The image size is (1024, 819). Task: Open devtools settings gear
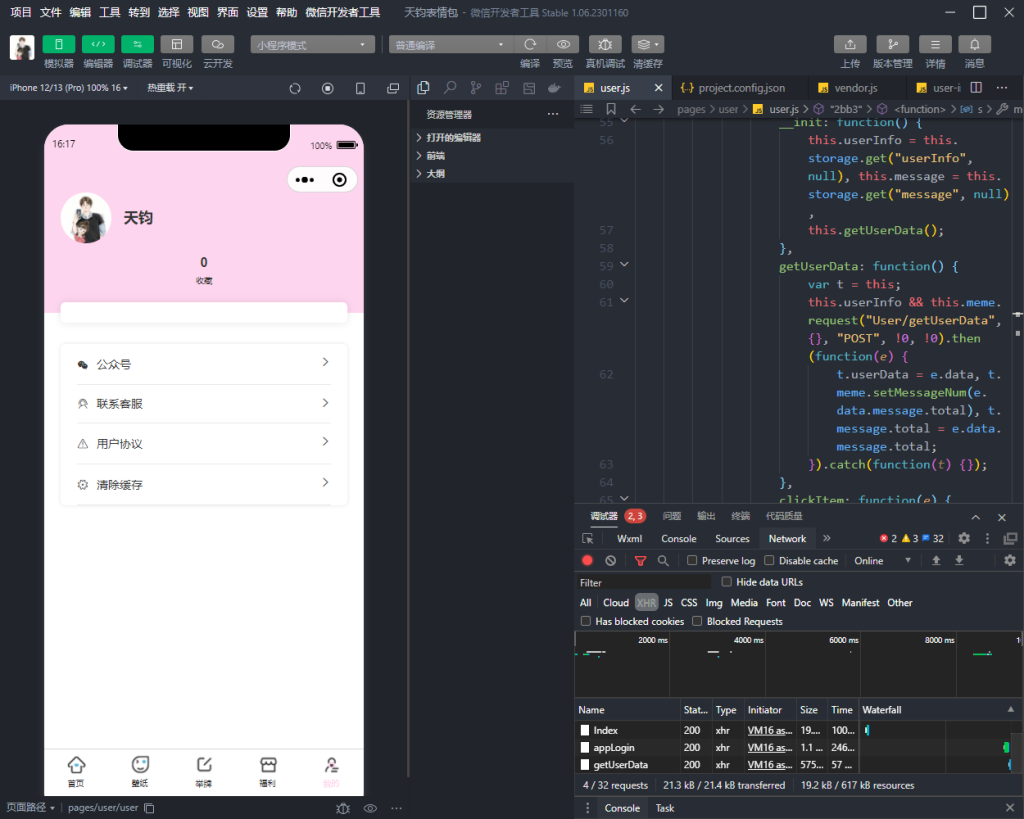pyautogui.click(x=964, y=538)
